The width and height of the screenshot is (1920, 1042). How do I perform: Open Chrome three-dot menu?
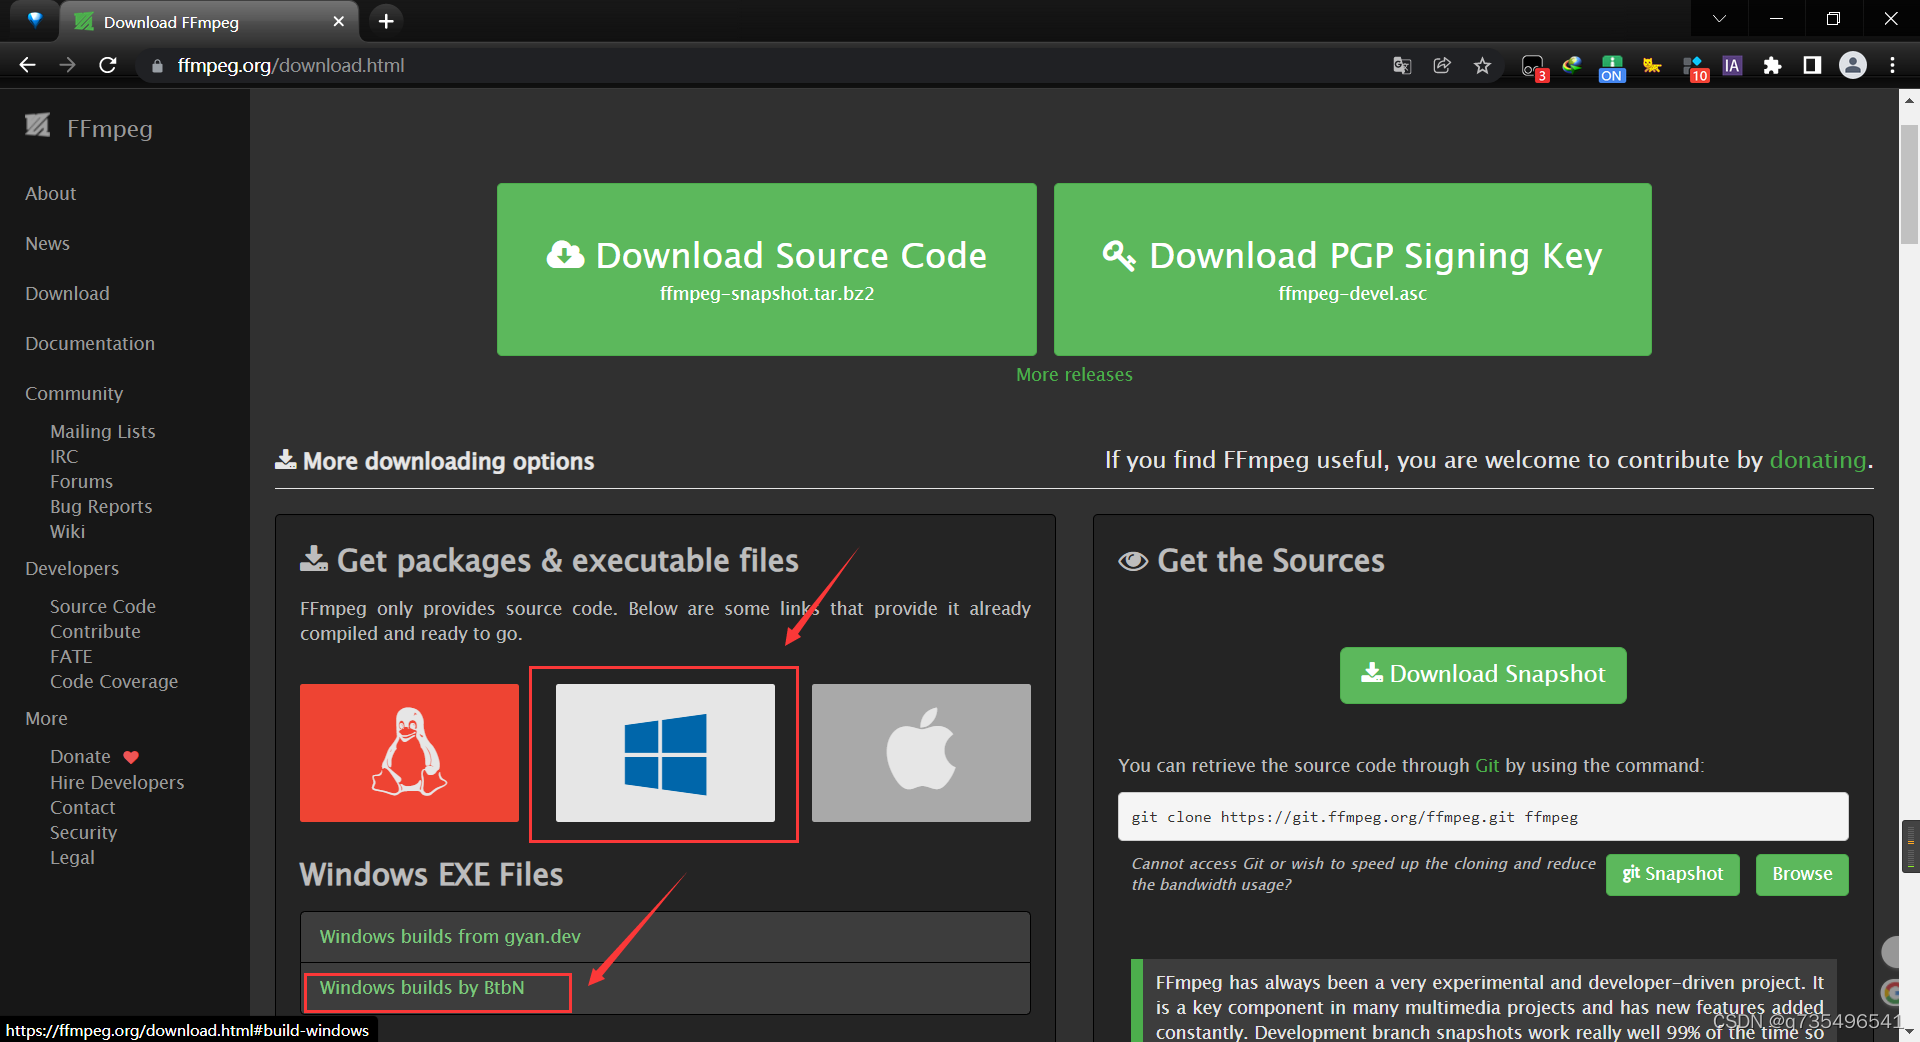1892,65
